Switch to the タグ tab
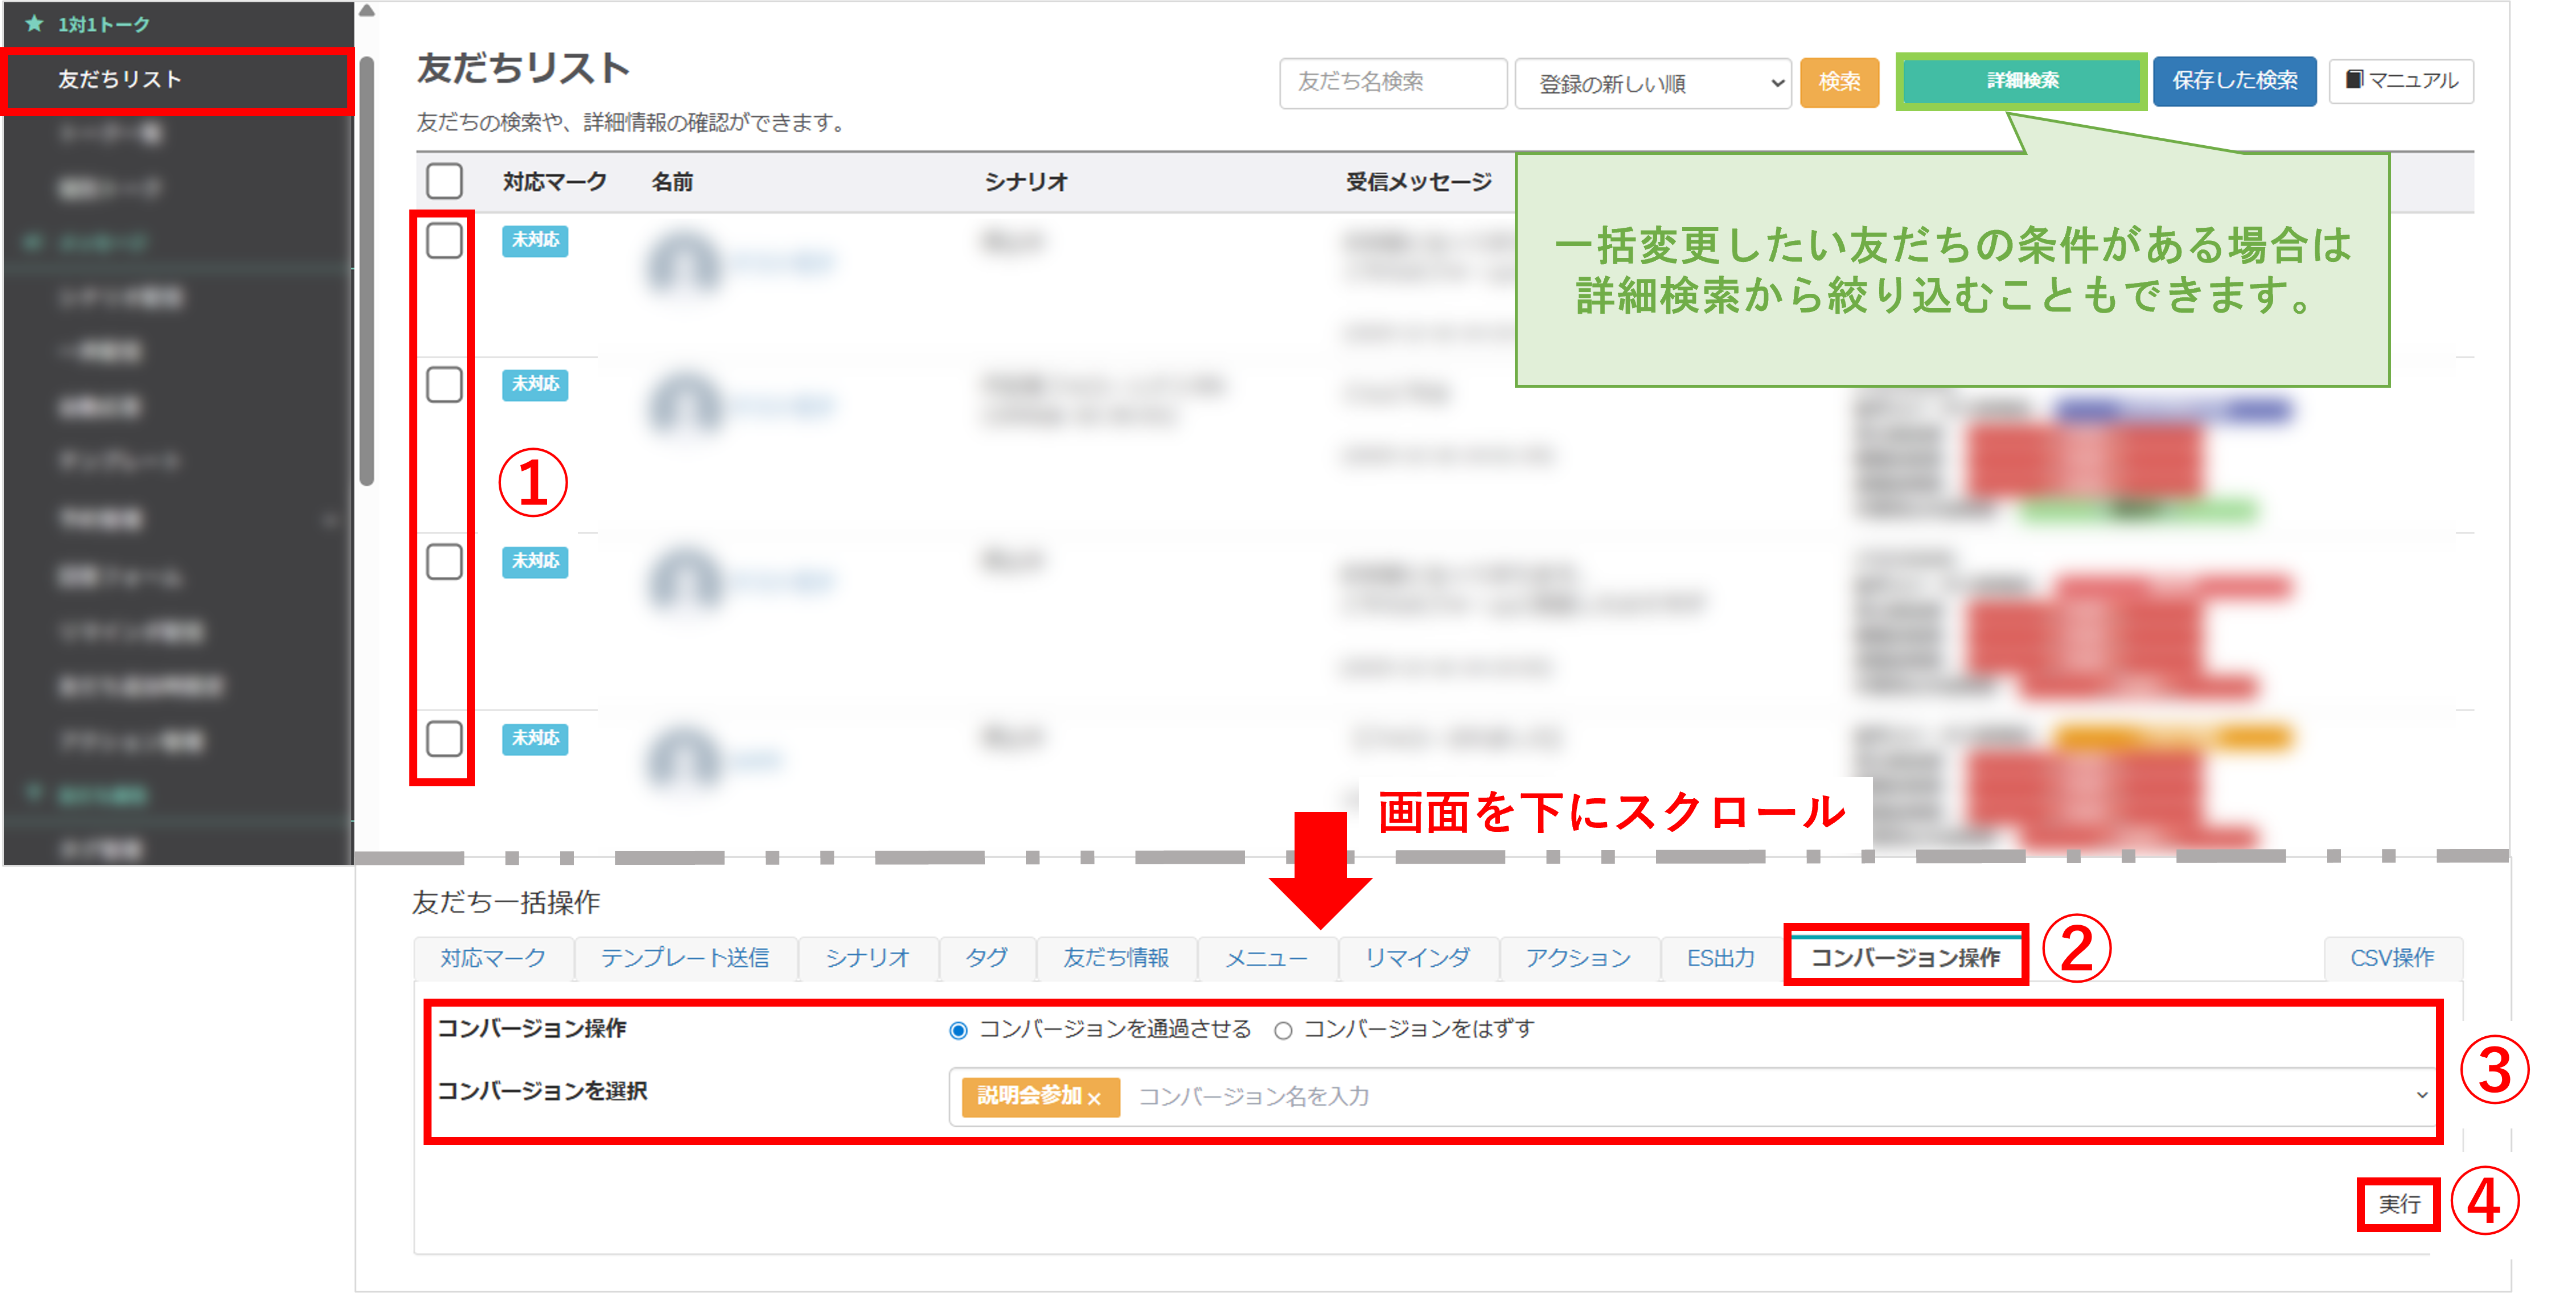2576x1293 pixels. coord(986,958)
